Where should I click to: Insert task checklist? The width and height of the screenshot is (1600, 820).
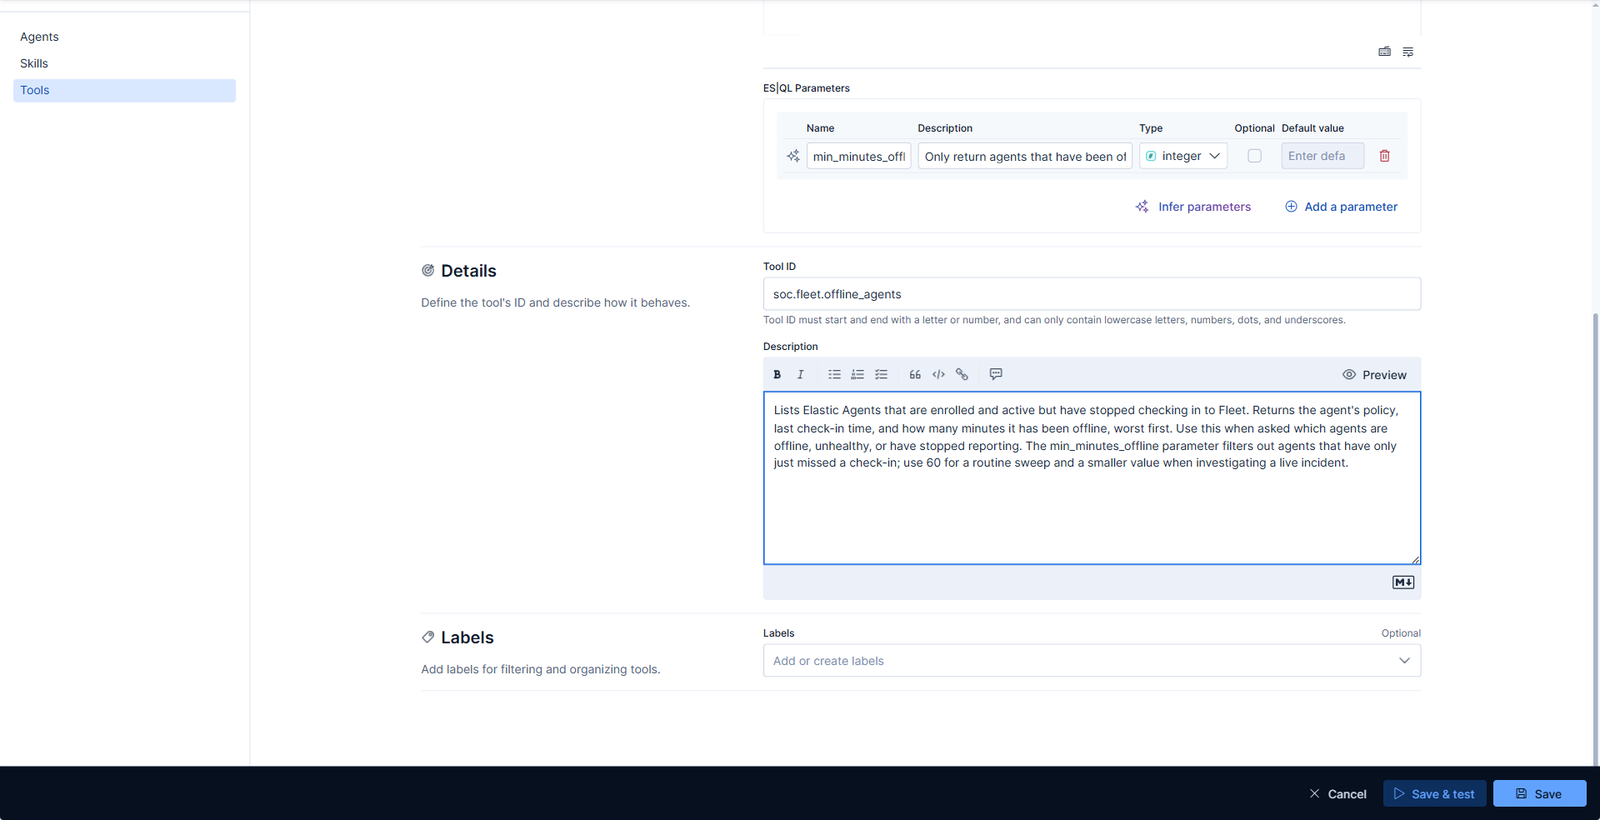881,375
